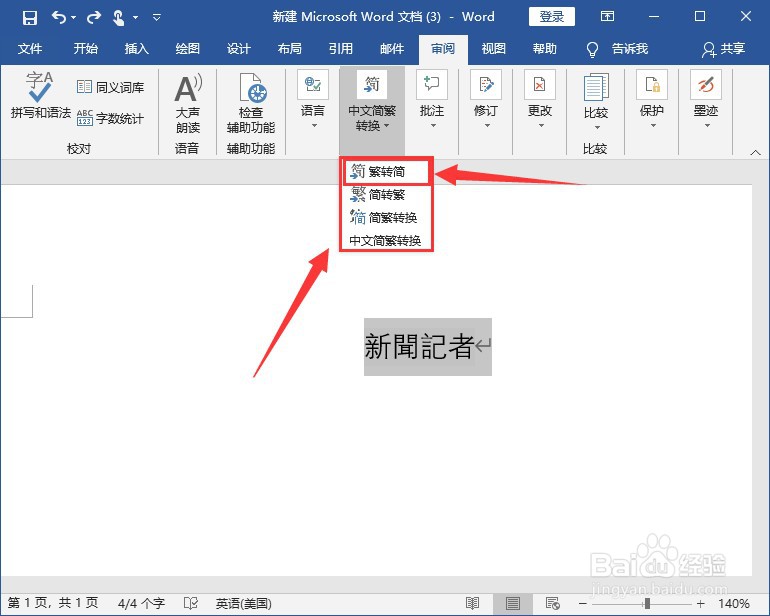
Task: Redo the last action
Action: click(93, 18)
